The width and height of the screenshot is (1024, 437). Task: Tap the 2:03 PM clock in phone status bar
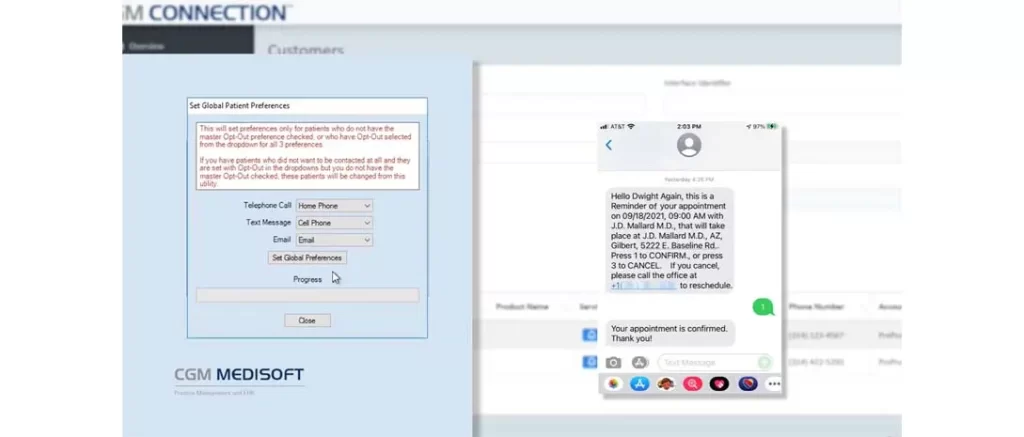coord(689,127)
